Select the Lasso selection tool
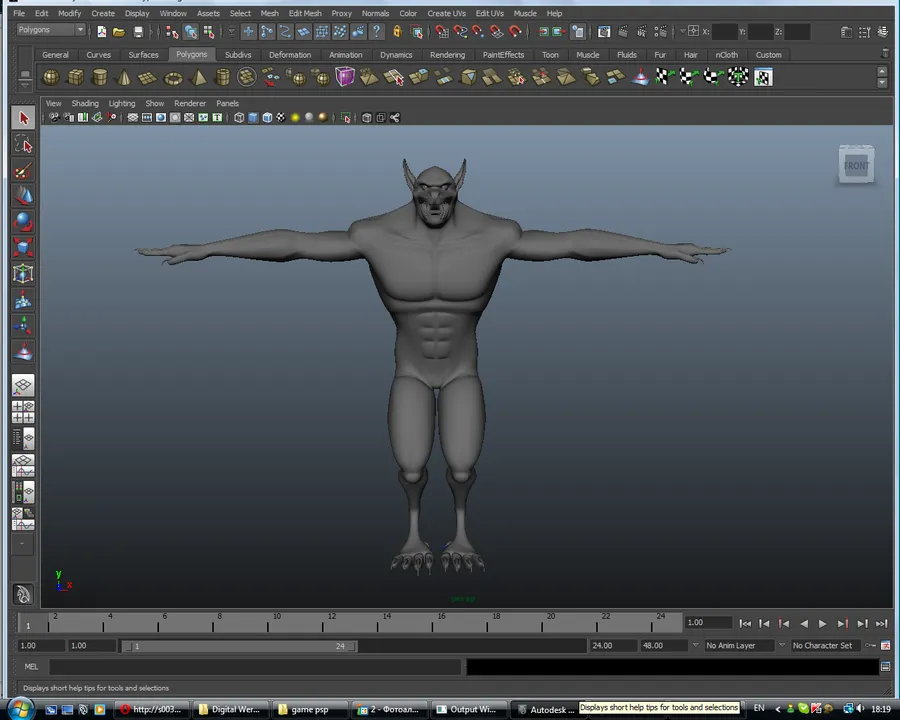900x720 pixels. 23,145
